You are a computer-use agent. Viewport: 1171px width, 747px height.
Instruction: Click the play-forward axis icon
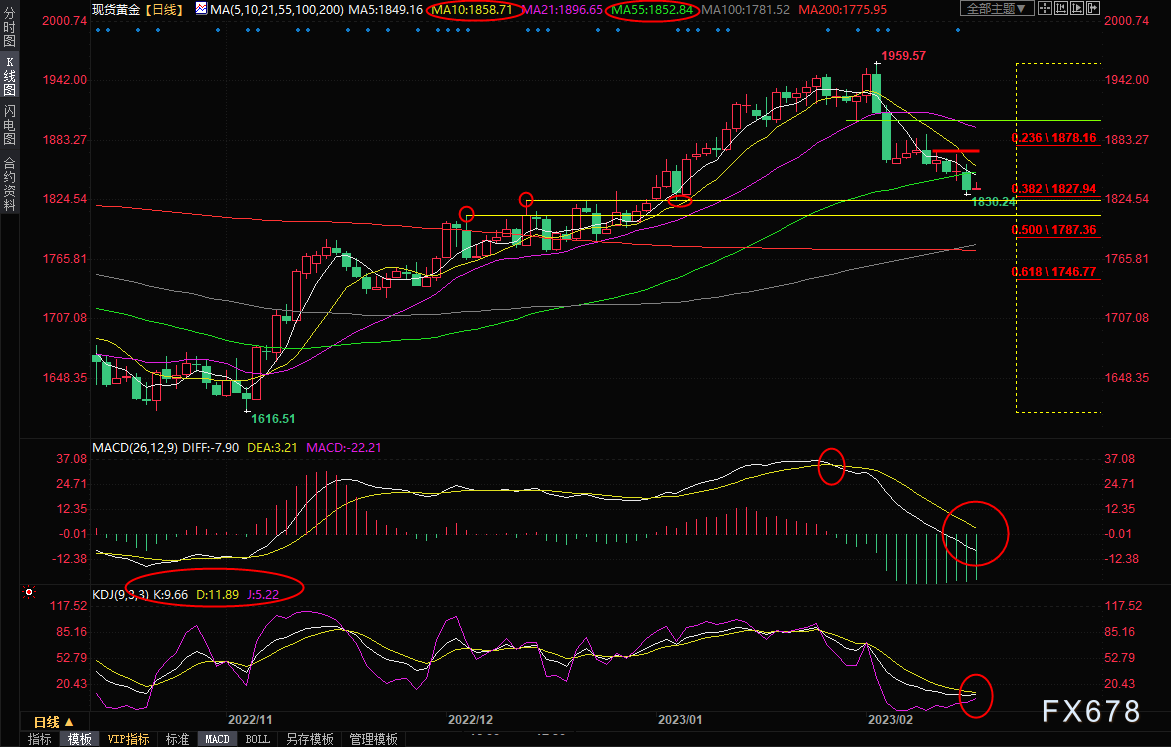tap(1077, 9)
